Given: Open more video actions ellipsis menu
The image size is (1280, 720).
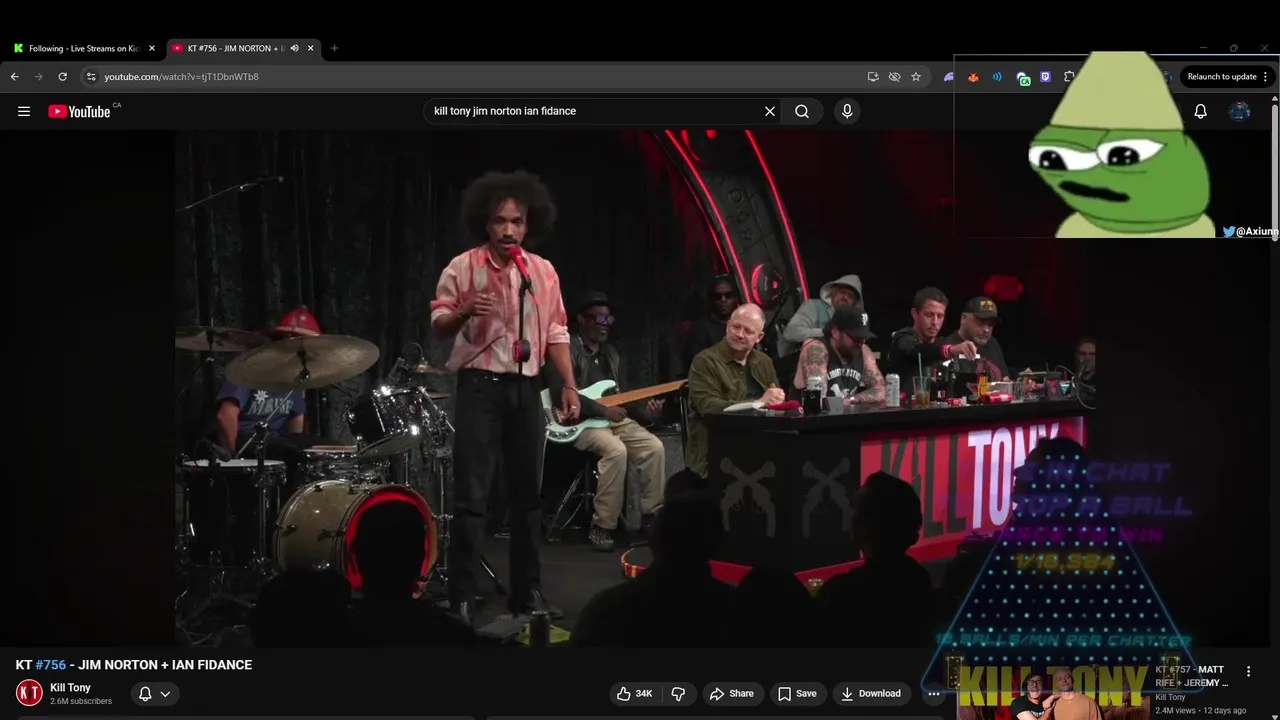Looking at the screenshot, I should tap(933, 693).
